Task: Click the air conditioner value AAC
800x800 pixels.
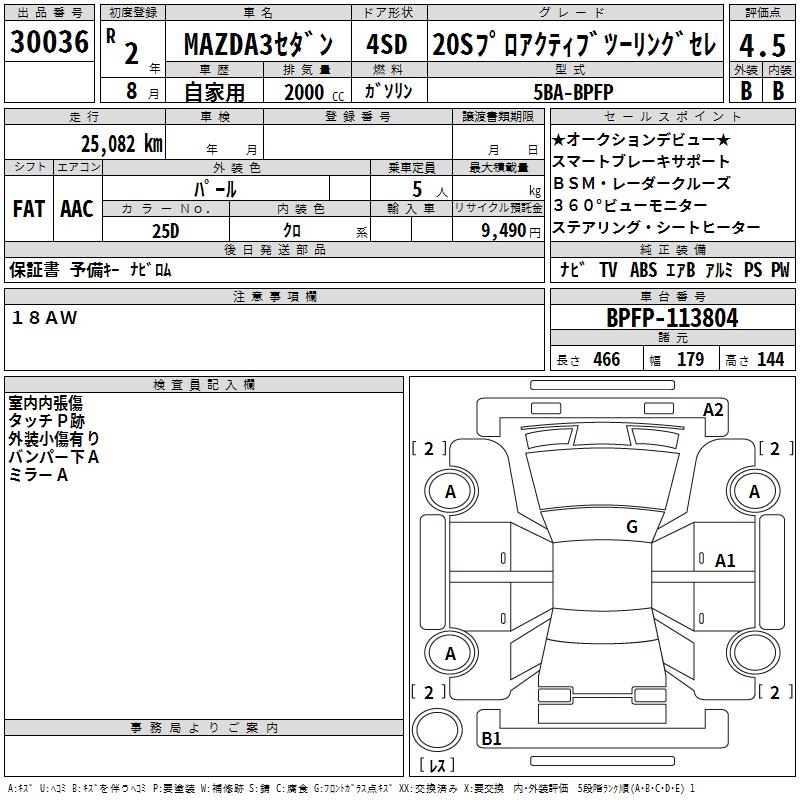Action: pos(77,209)
